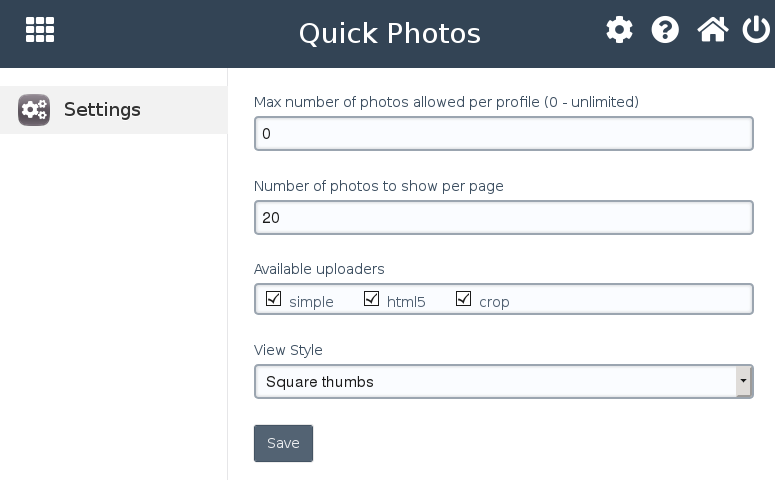Click the power logout icon
Image resolution: width=775 pixels, height=480 pixels.
pos(756,30)
